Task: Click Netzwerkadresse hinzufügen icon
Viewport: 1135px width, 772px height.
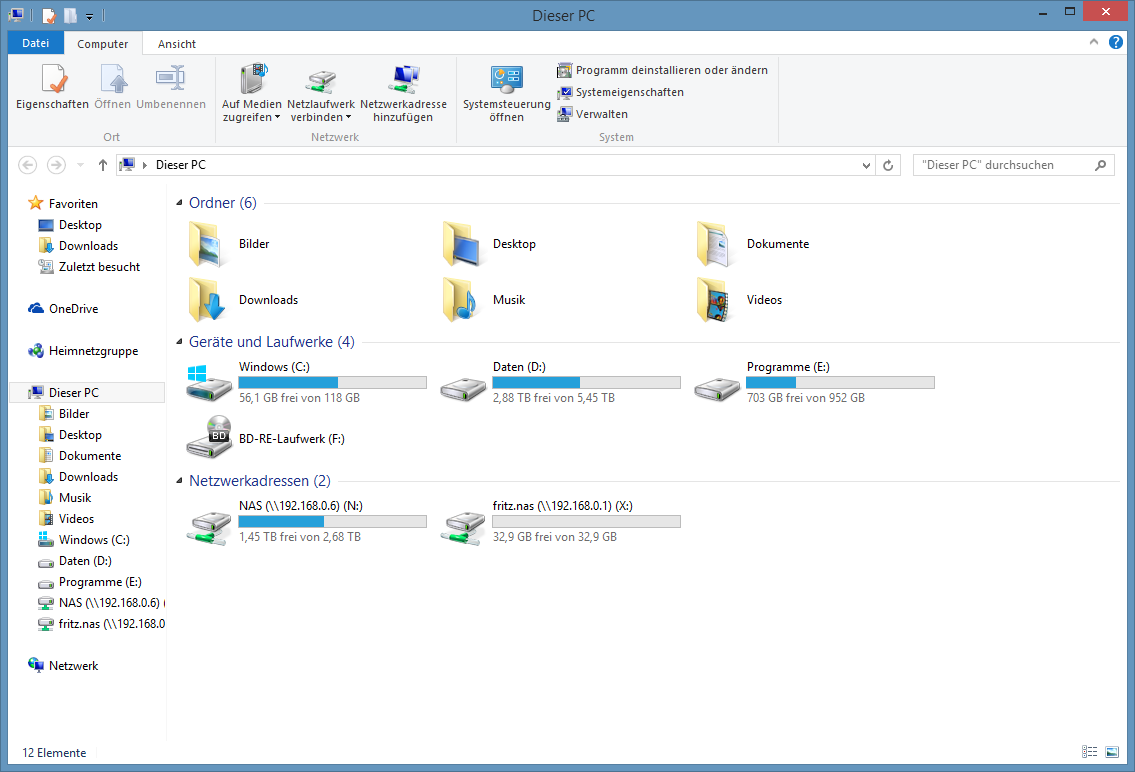Action: point(403,80)
